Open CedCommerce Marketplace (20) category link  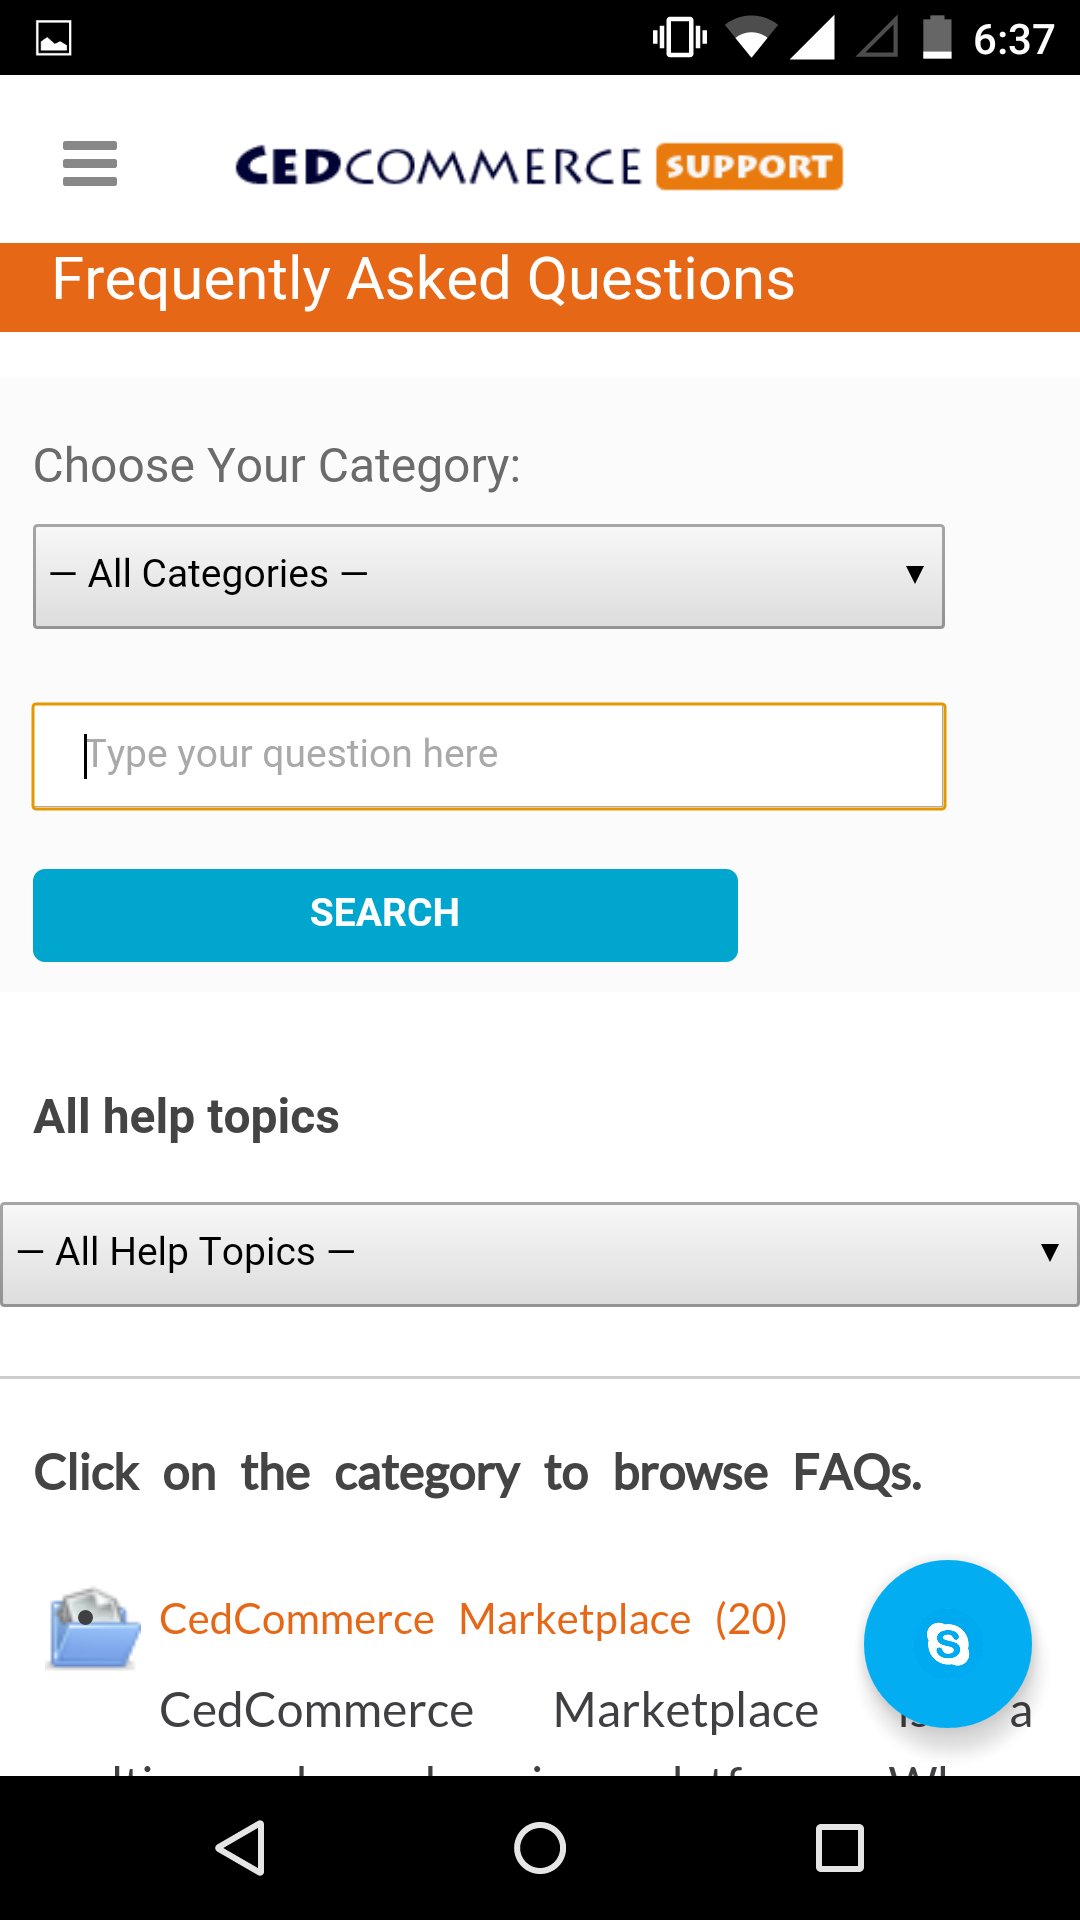(473, 1619)
